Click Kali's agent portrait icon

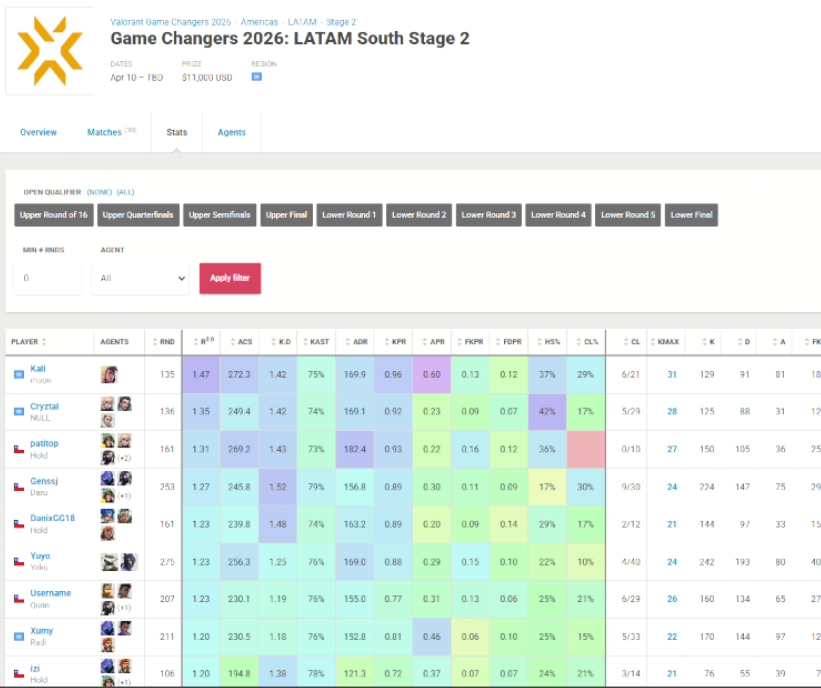pos(109,374)
